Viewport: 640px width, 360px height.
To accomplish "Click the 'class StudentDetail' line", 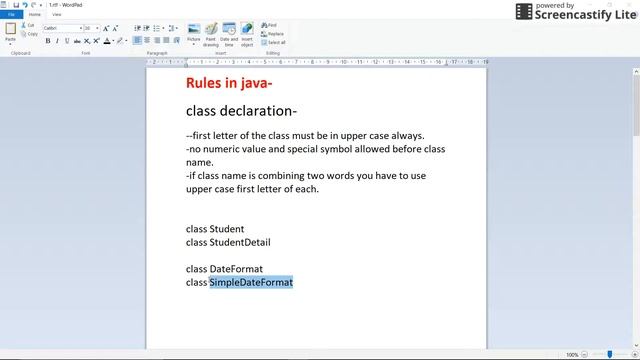I will (x=228, y=242).
